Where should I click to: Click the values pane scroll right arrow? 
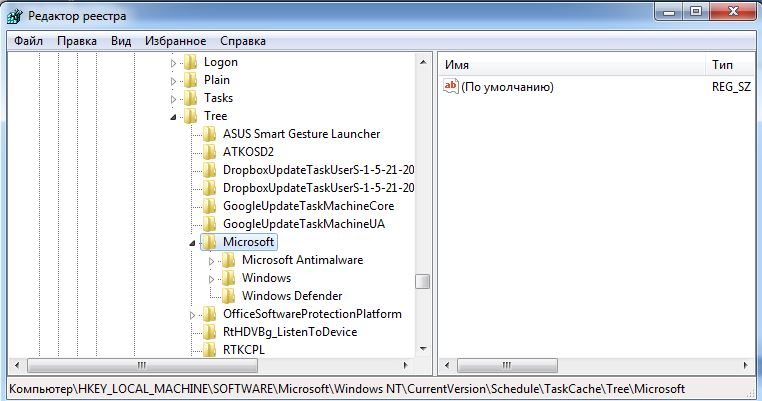pyautogui.click(x=746, y=365)
